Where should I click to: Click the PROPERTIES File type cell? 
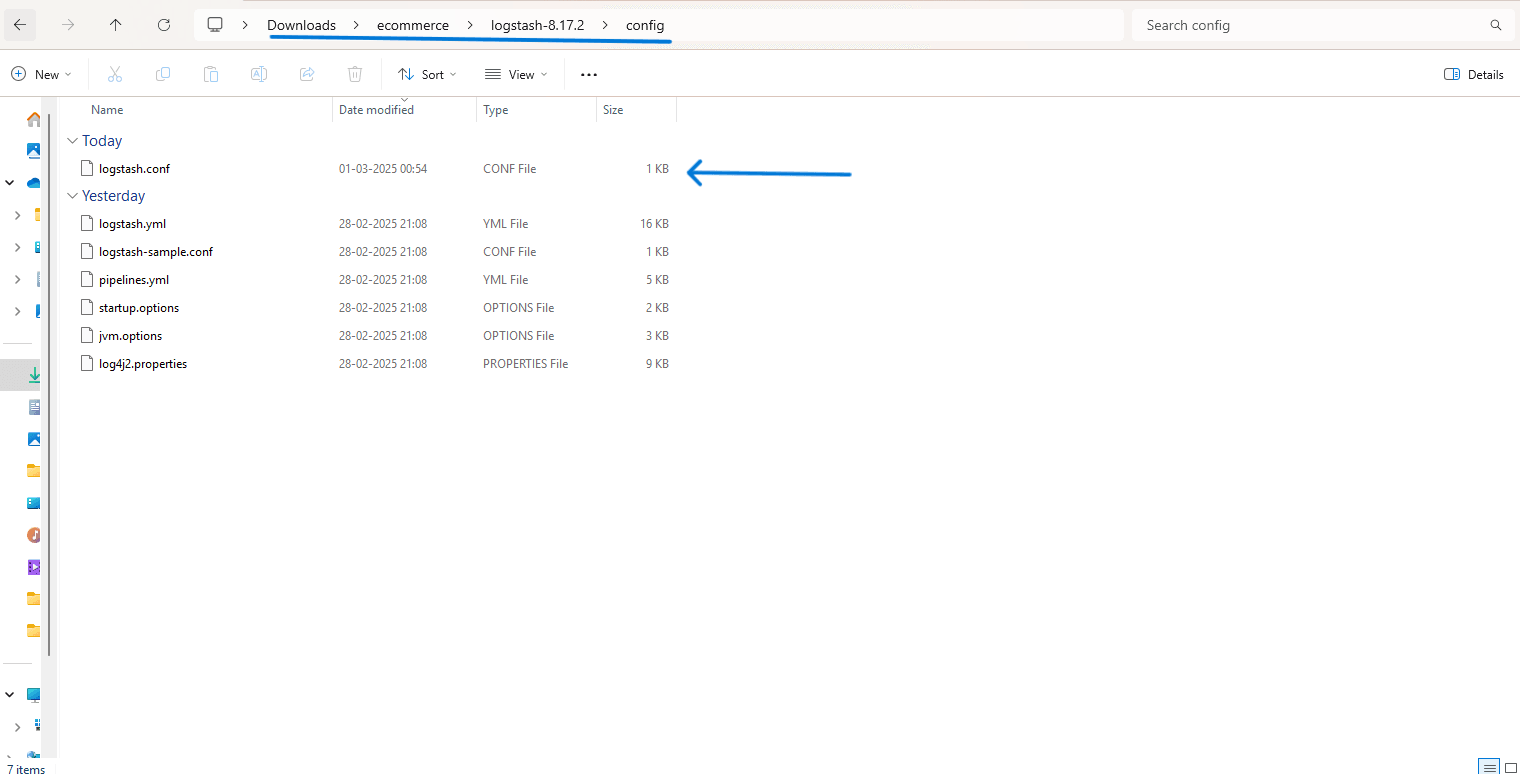(x=525, y=364)
